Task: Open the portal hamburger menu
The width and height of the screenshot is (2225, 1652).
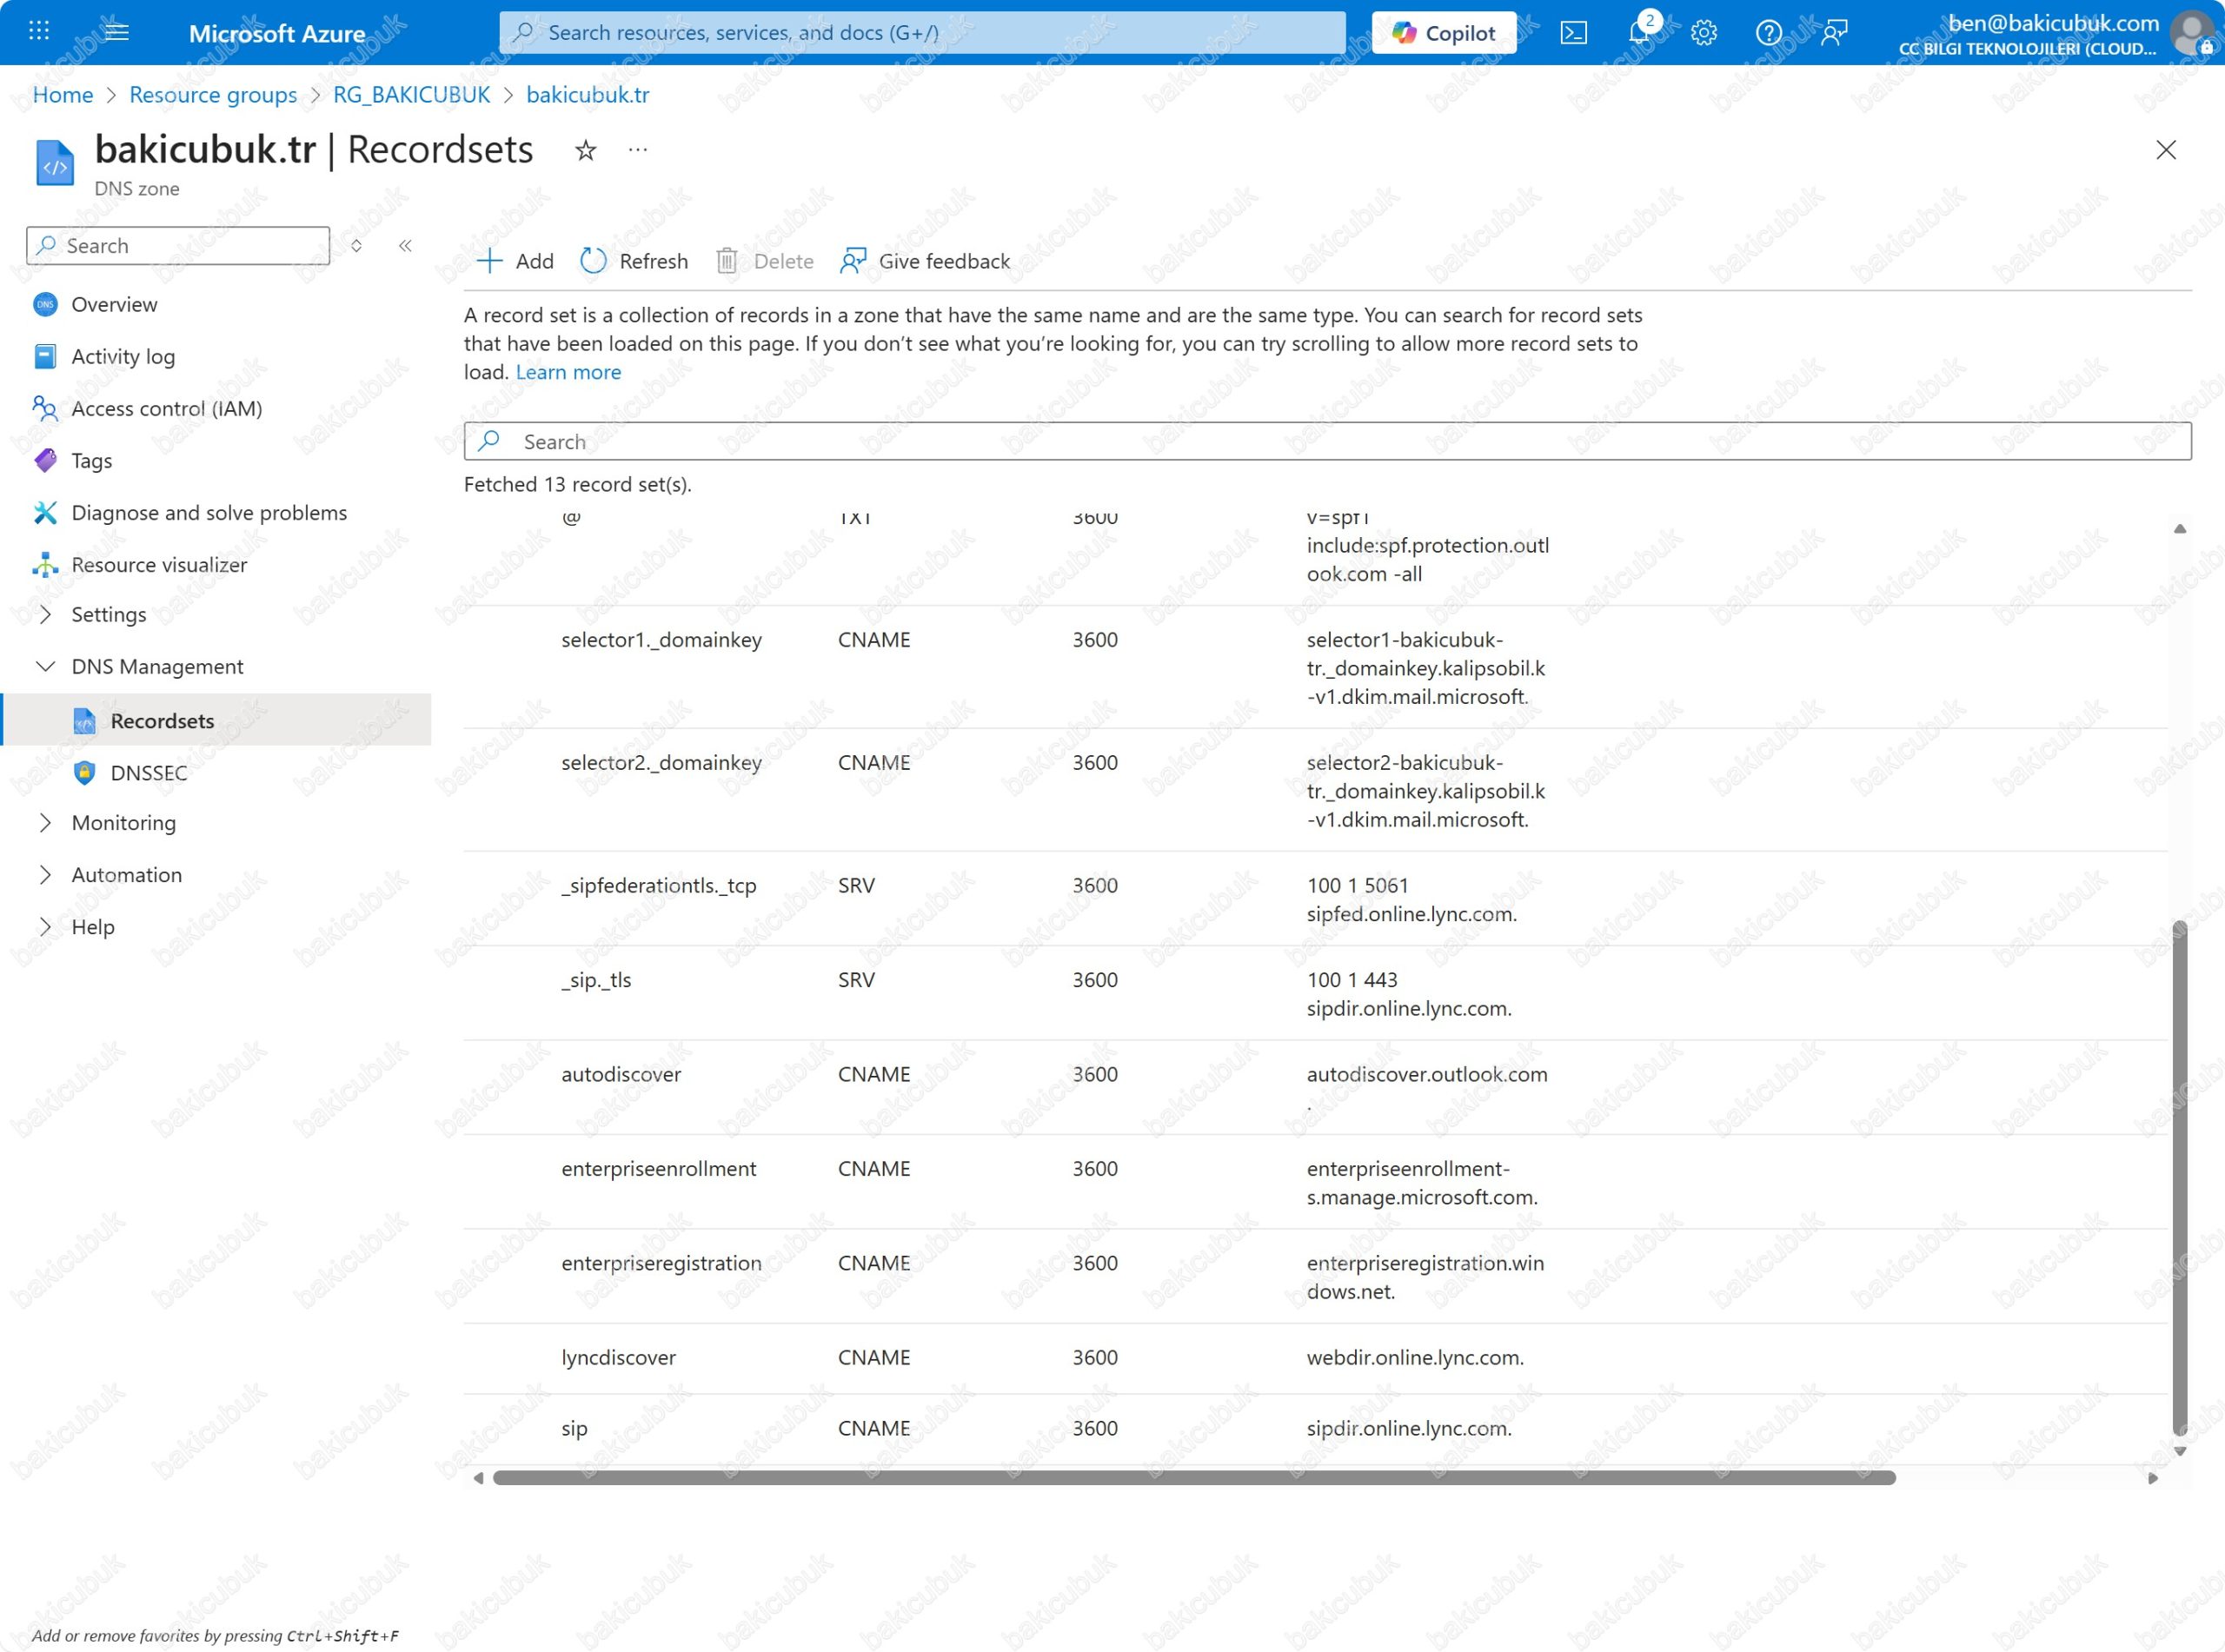Action: tap(117, 31)
